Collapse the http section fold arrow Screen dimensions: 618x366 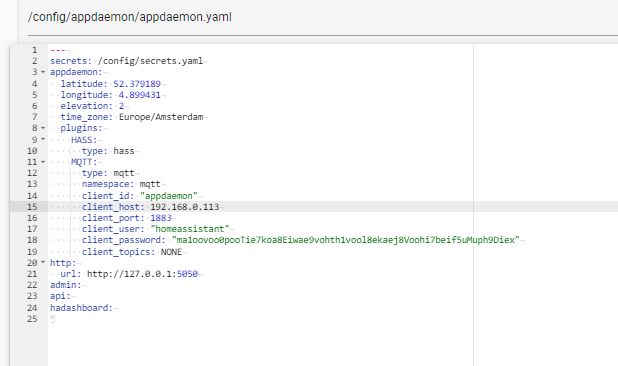click(43, 263)
